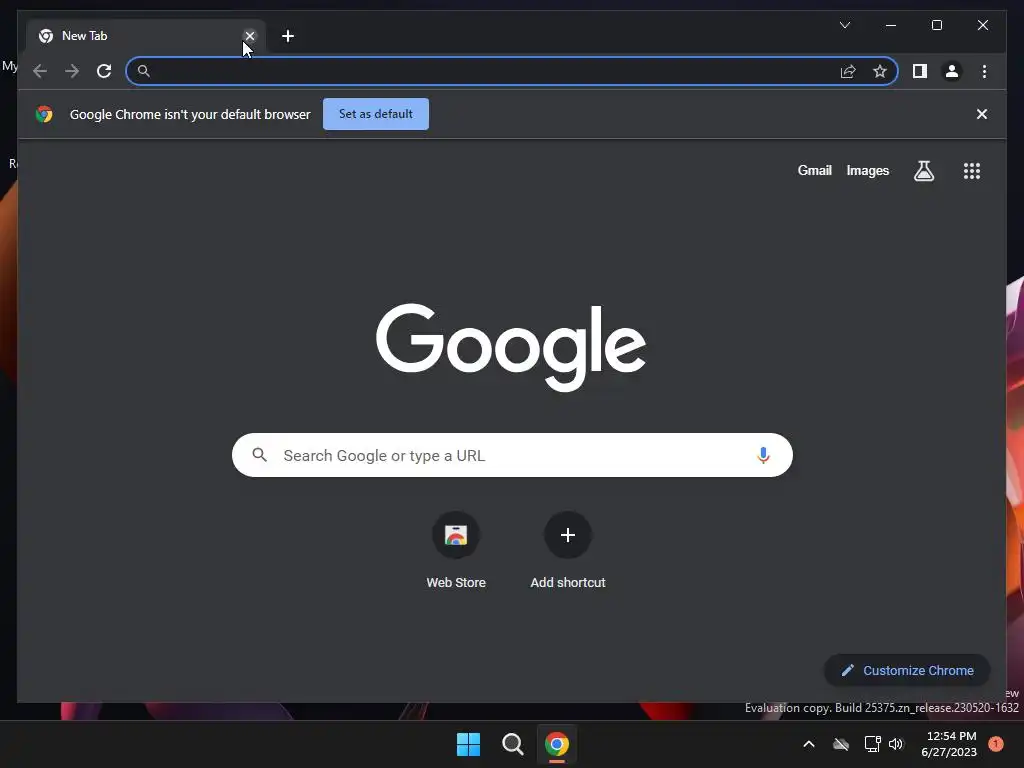1024x768 pixels.
Task: Show hidden system tray icons
Action: [x=808, y=744]
